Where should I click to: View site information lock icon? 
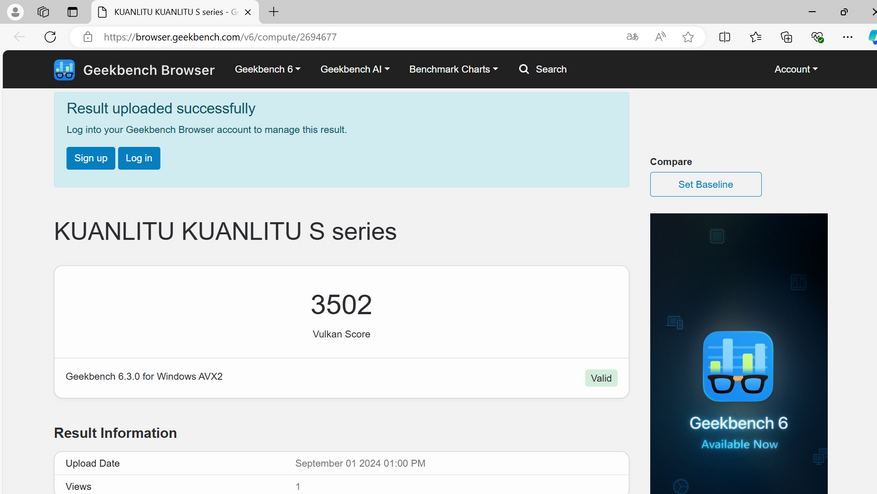coord(88,37)
